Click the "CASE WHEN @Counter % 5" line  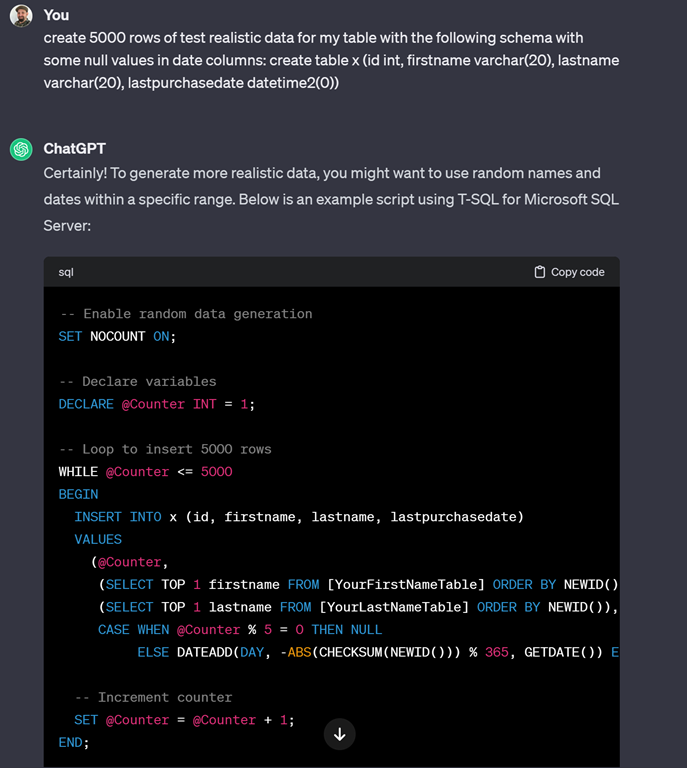pos(240,630)
